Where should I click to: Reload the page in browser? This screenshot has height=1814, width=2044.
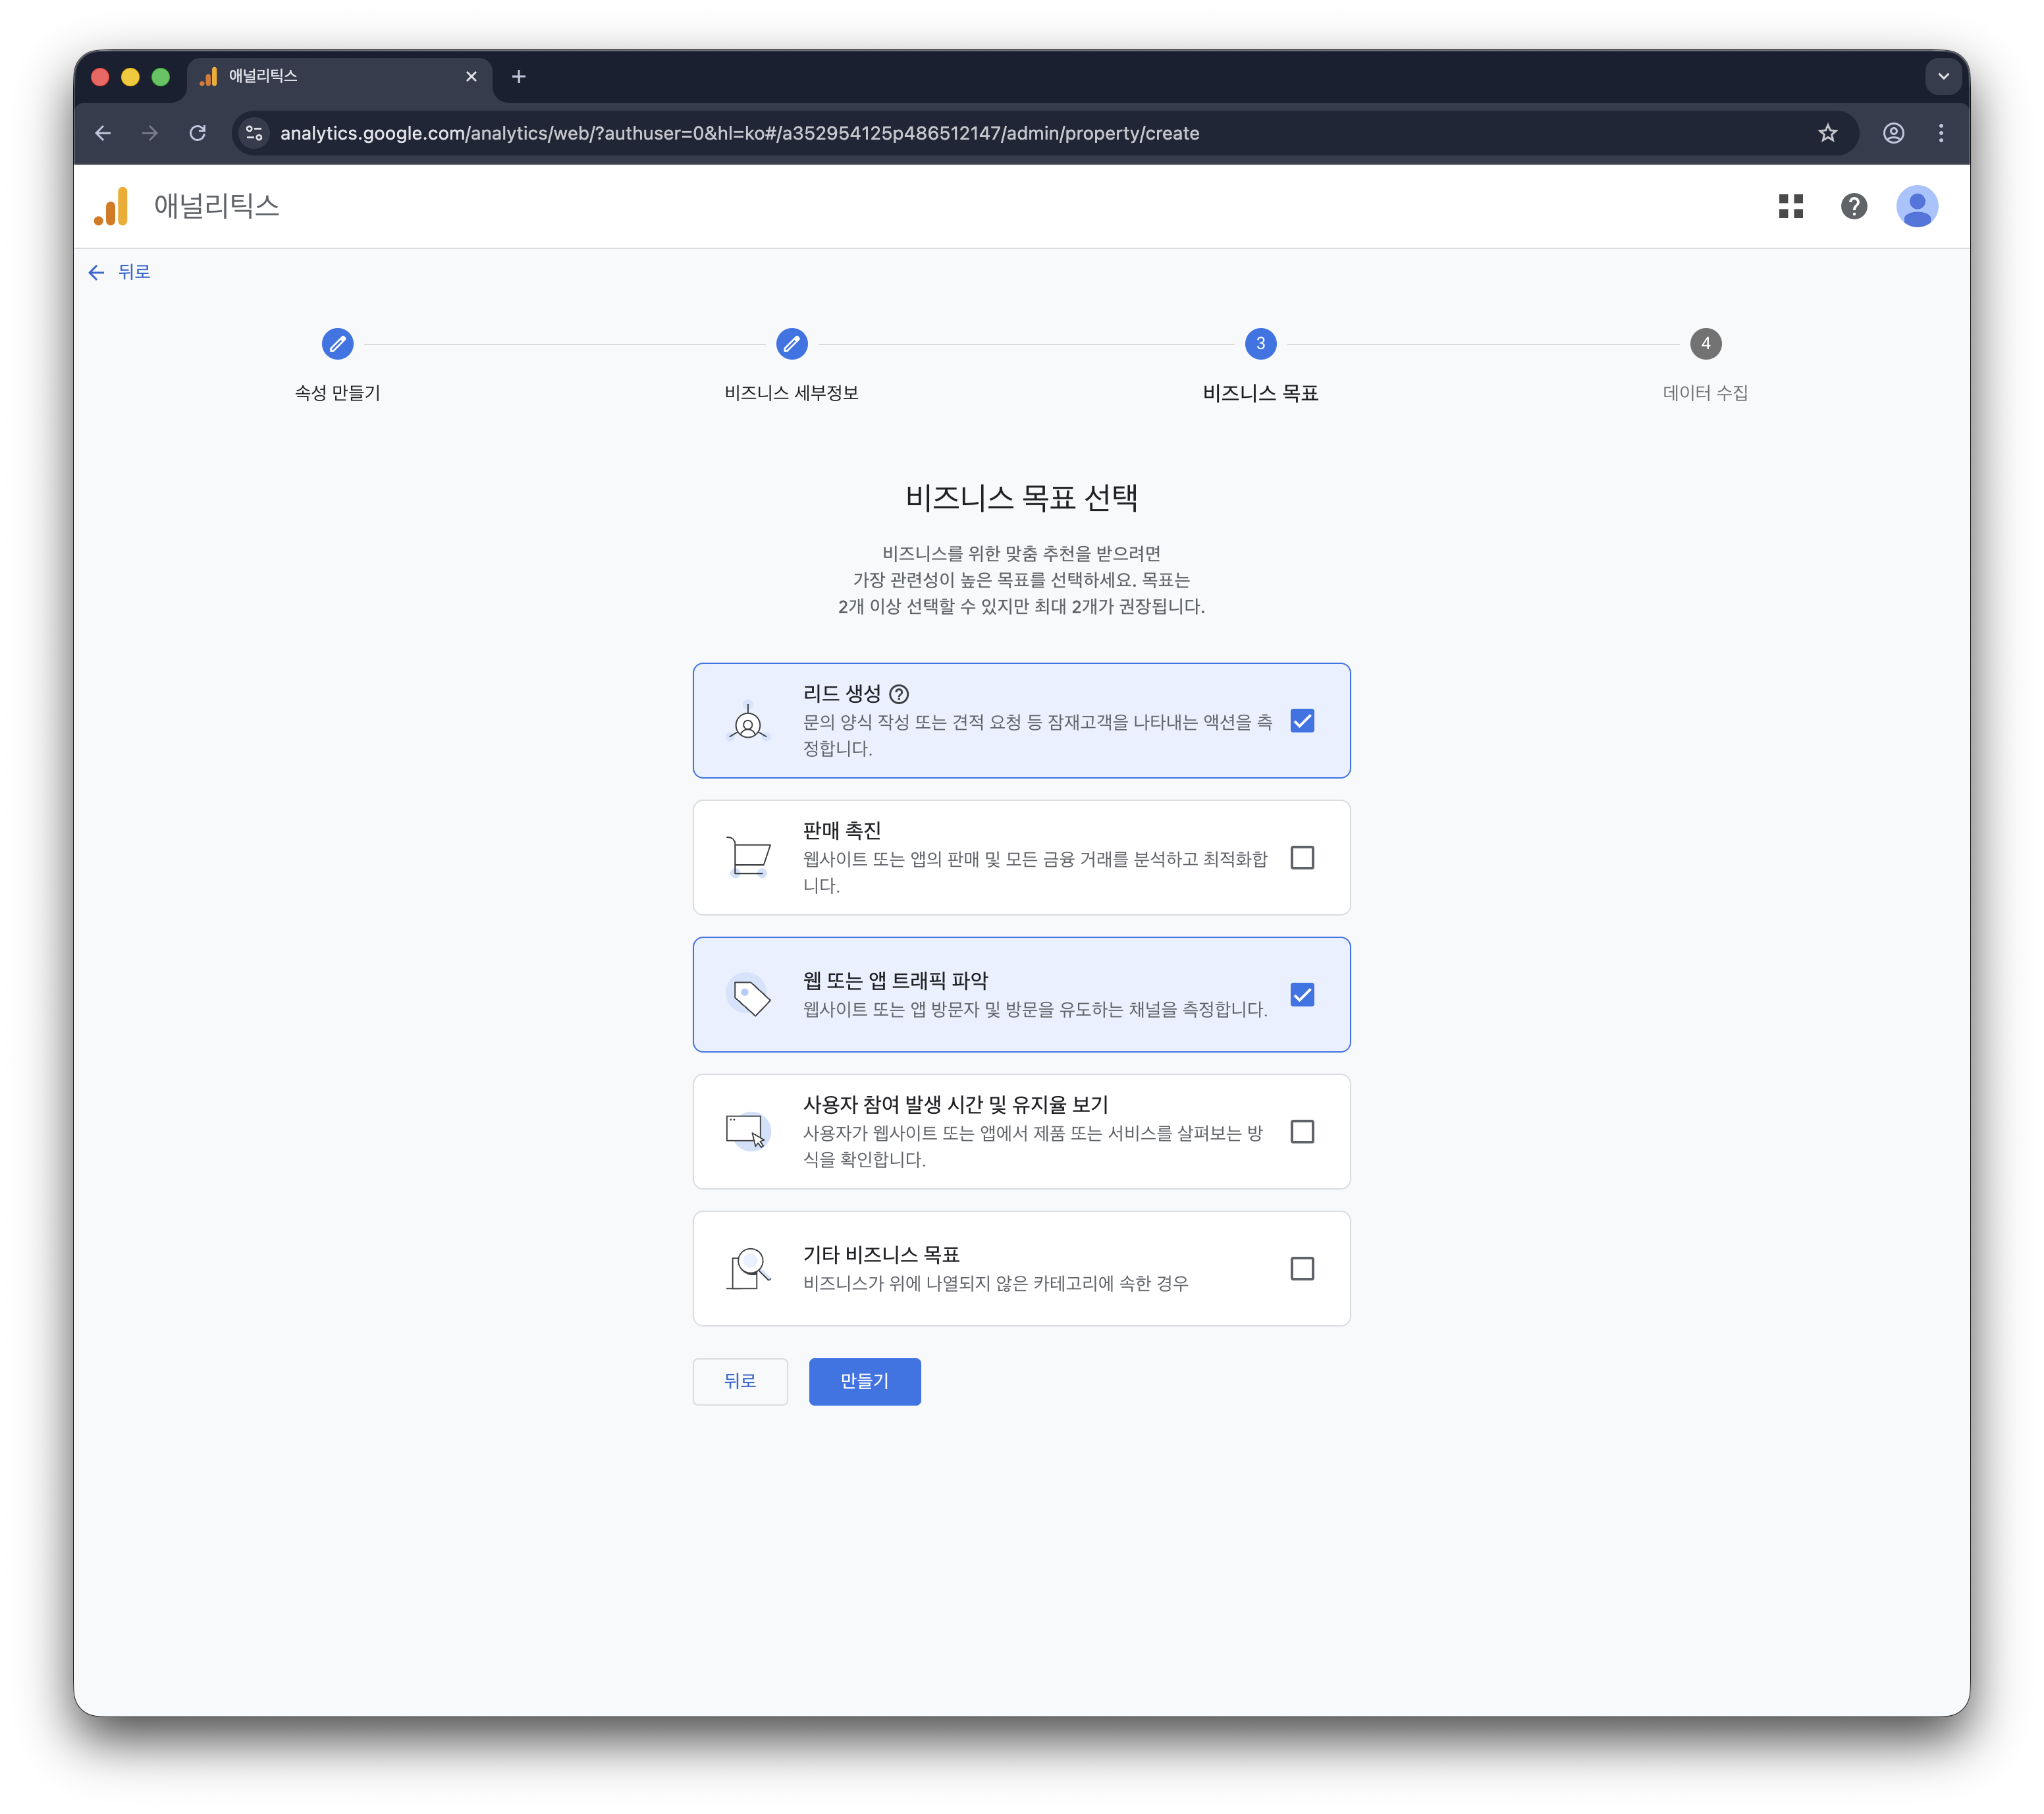tap(198, 133)
